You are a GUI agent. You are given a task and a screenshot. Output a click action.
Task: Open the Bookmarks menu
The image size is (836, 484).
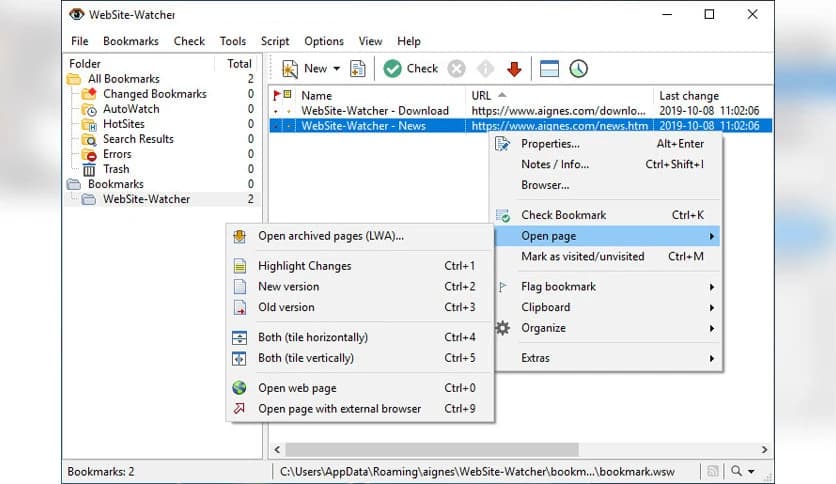coord(131,41)
